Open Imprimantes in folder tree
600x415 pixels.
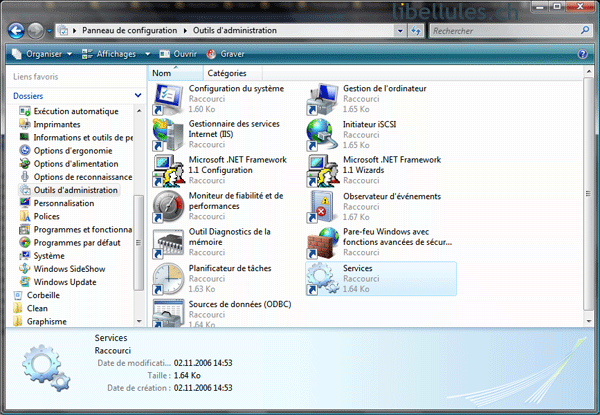[50, 124]
